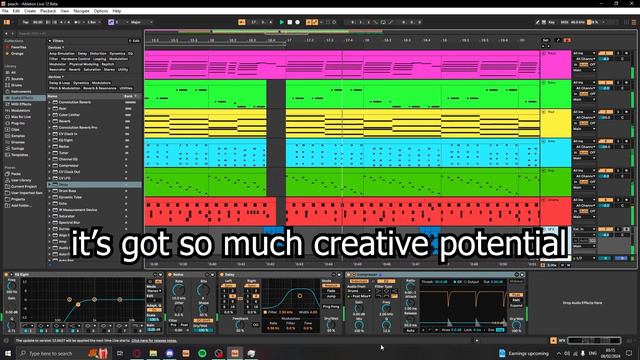The height and width of the screenshot is (360, 640).
Task: Toggle the Delay device activator
Action: [222, 275]
